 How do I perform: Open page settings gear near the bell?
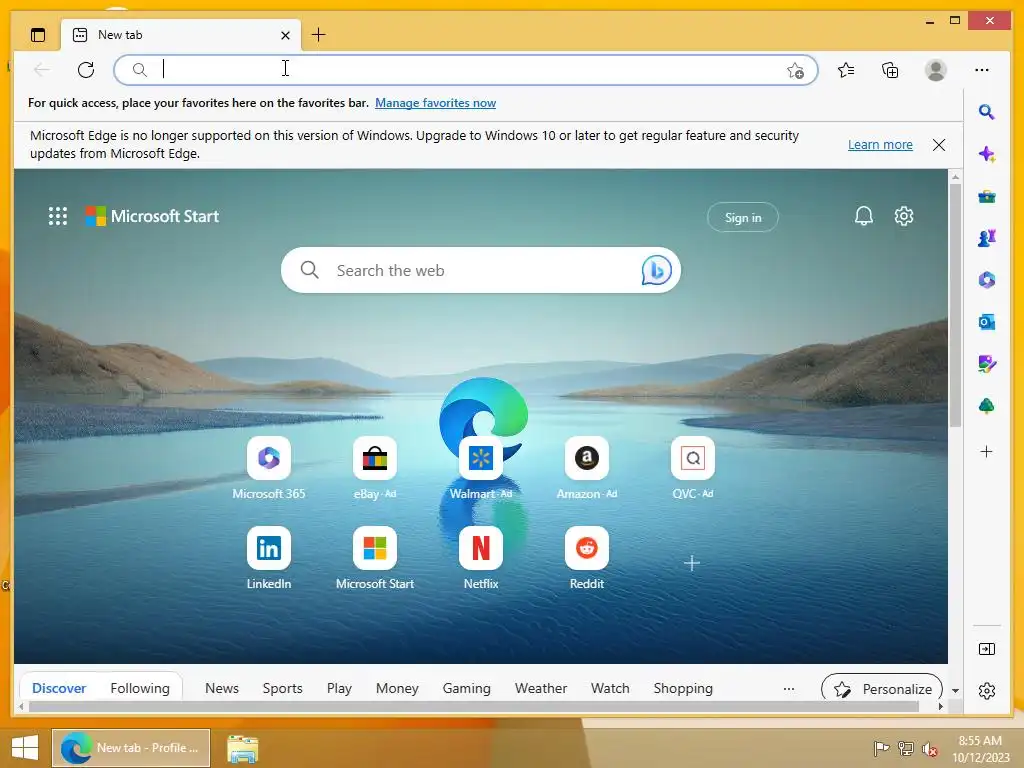point(904,216)
